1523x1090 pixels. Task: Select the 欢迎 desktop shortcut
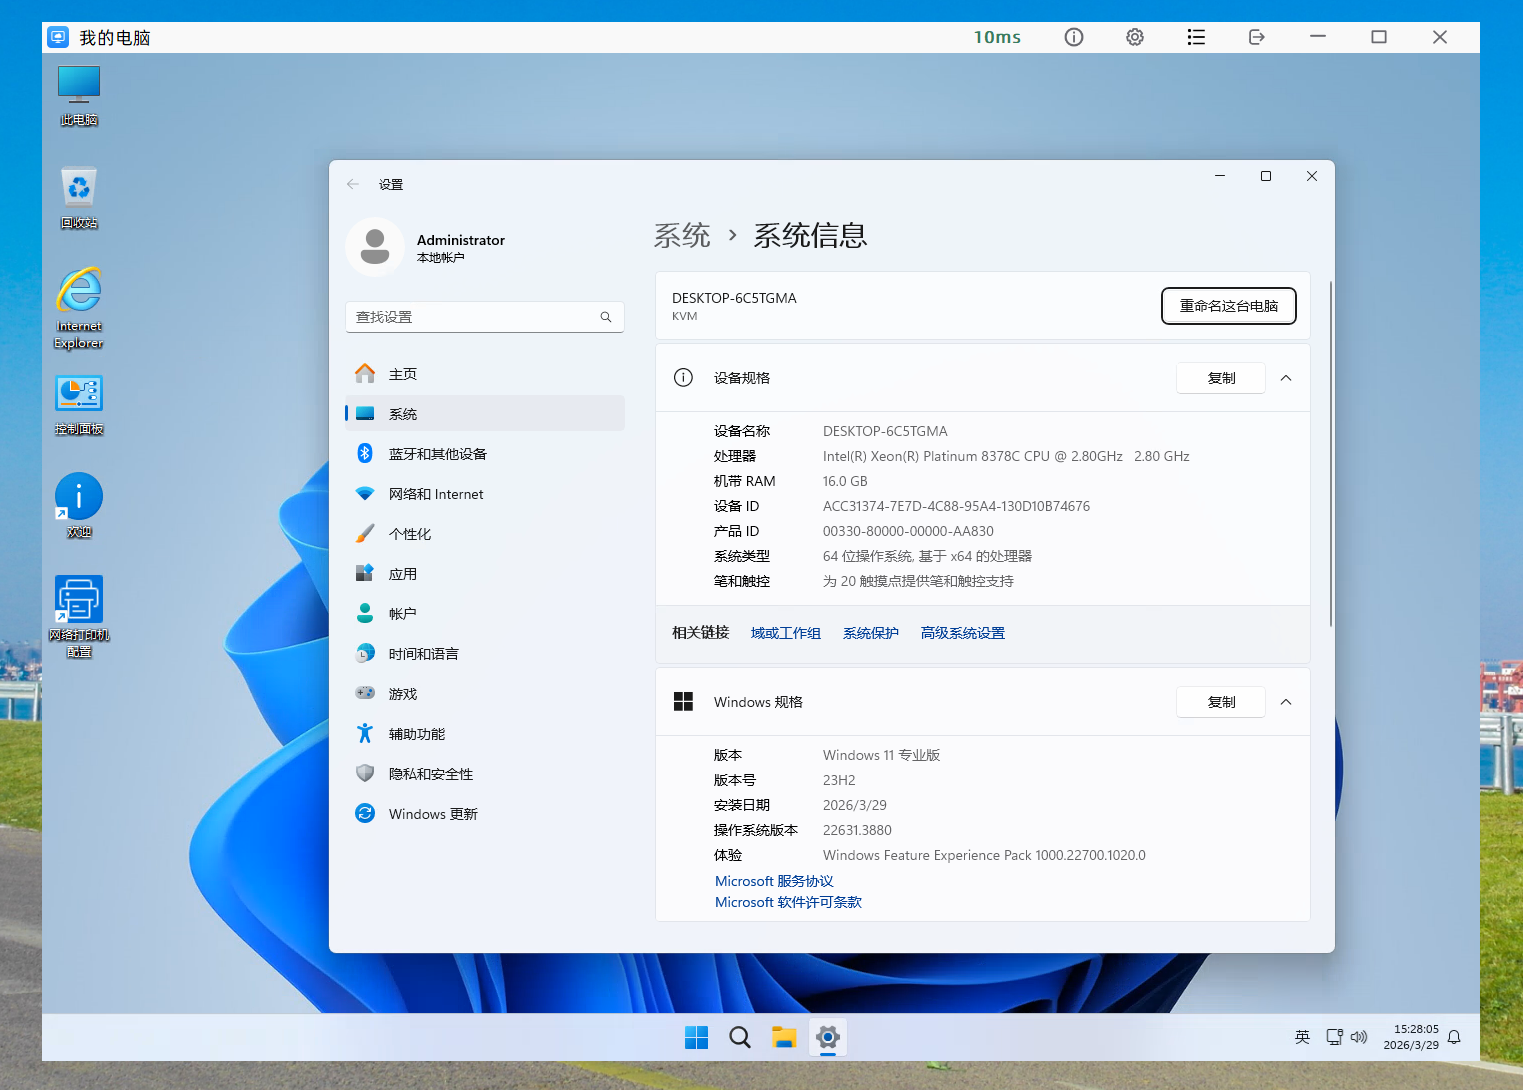(79, 506)
